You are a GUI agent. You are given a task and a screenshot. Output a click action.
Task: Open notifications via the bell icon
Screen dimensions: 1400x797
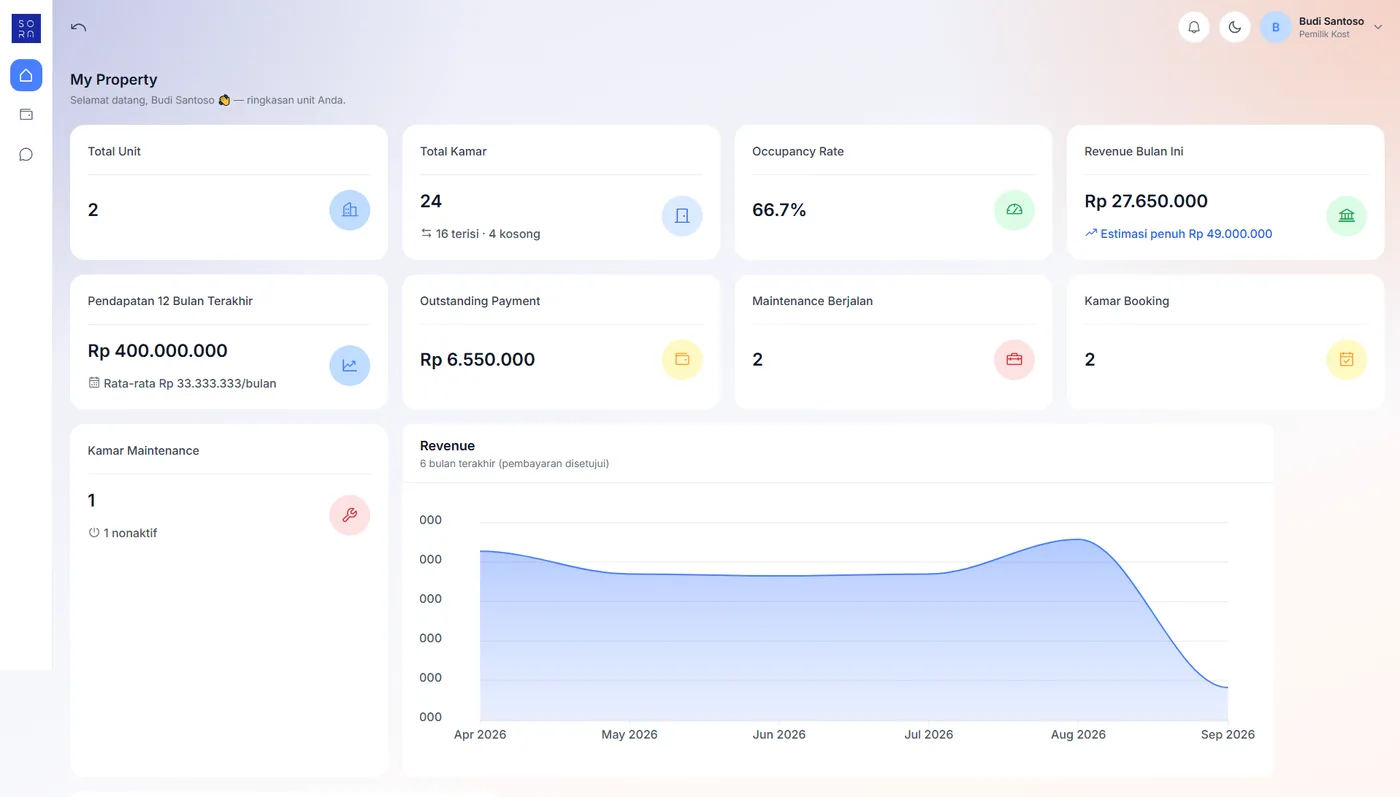tap(1194, 27)
